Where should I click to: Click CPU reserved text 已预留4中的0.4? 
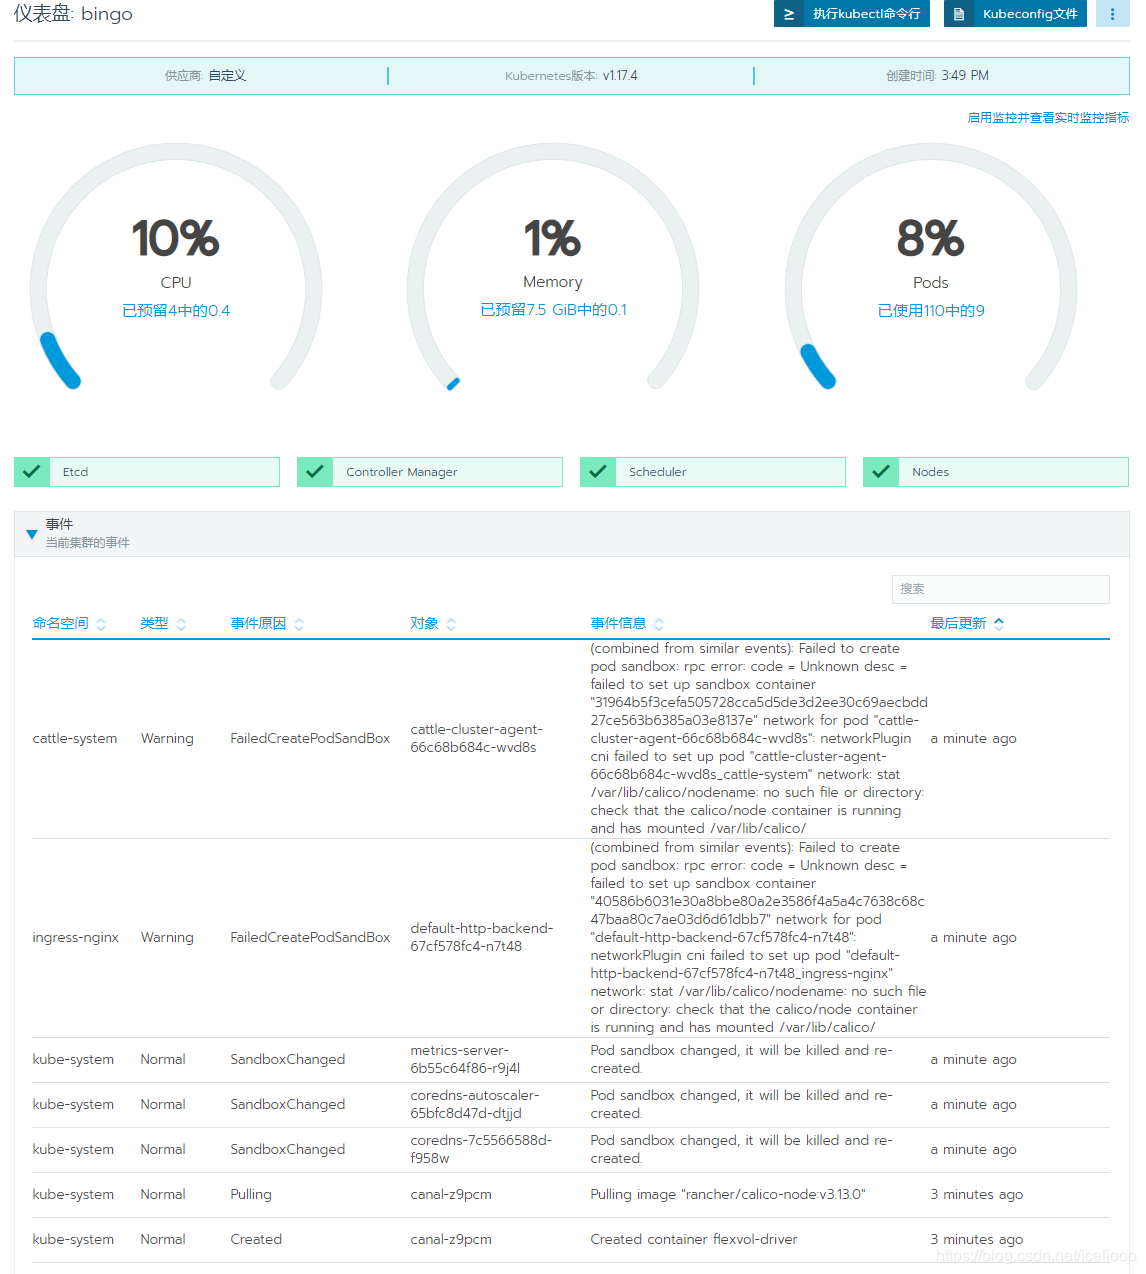point(176,311)
